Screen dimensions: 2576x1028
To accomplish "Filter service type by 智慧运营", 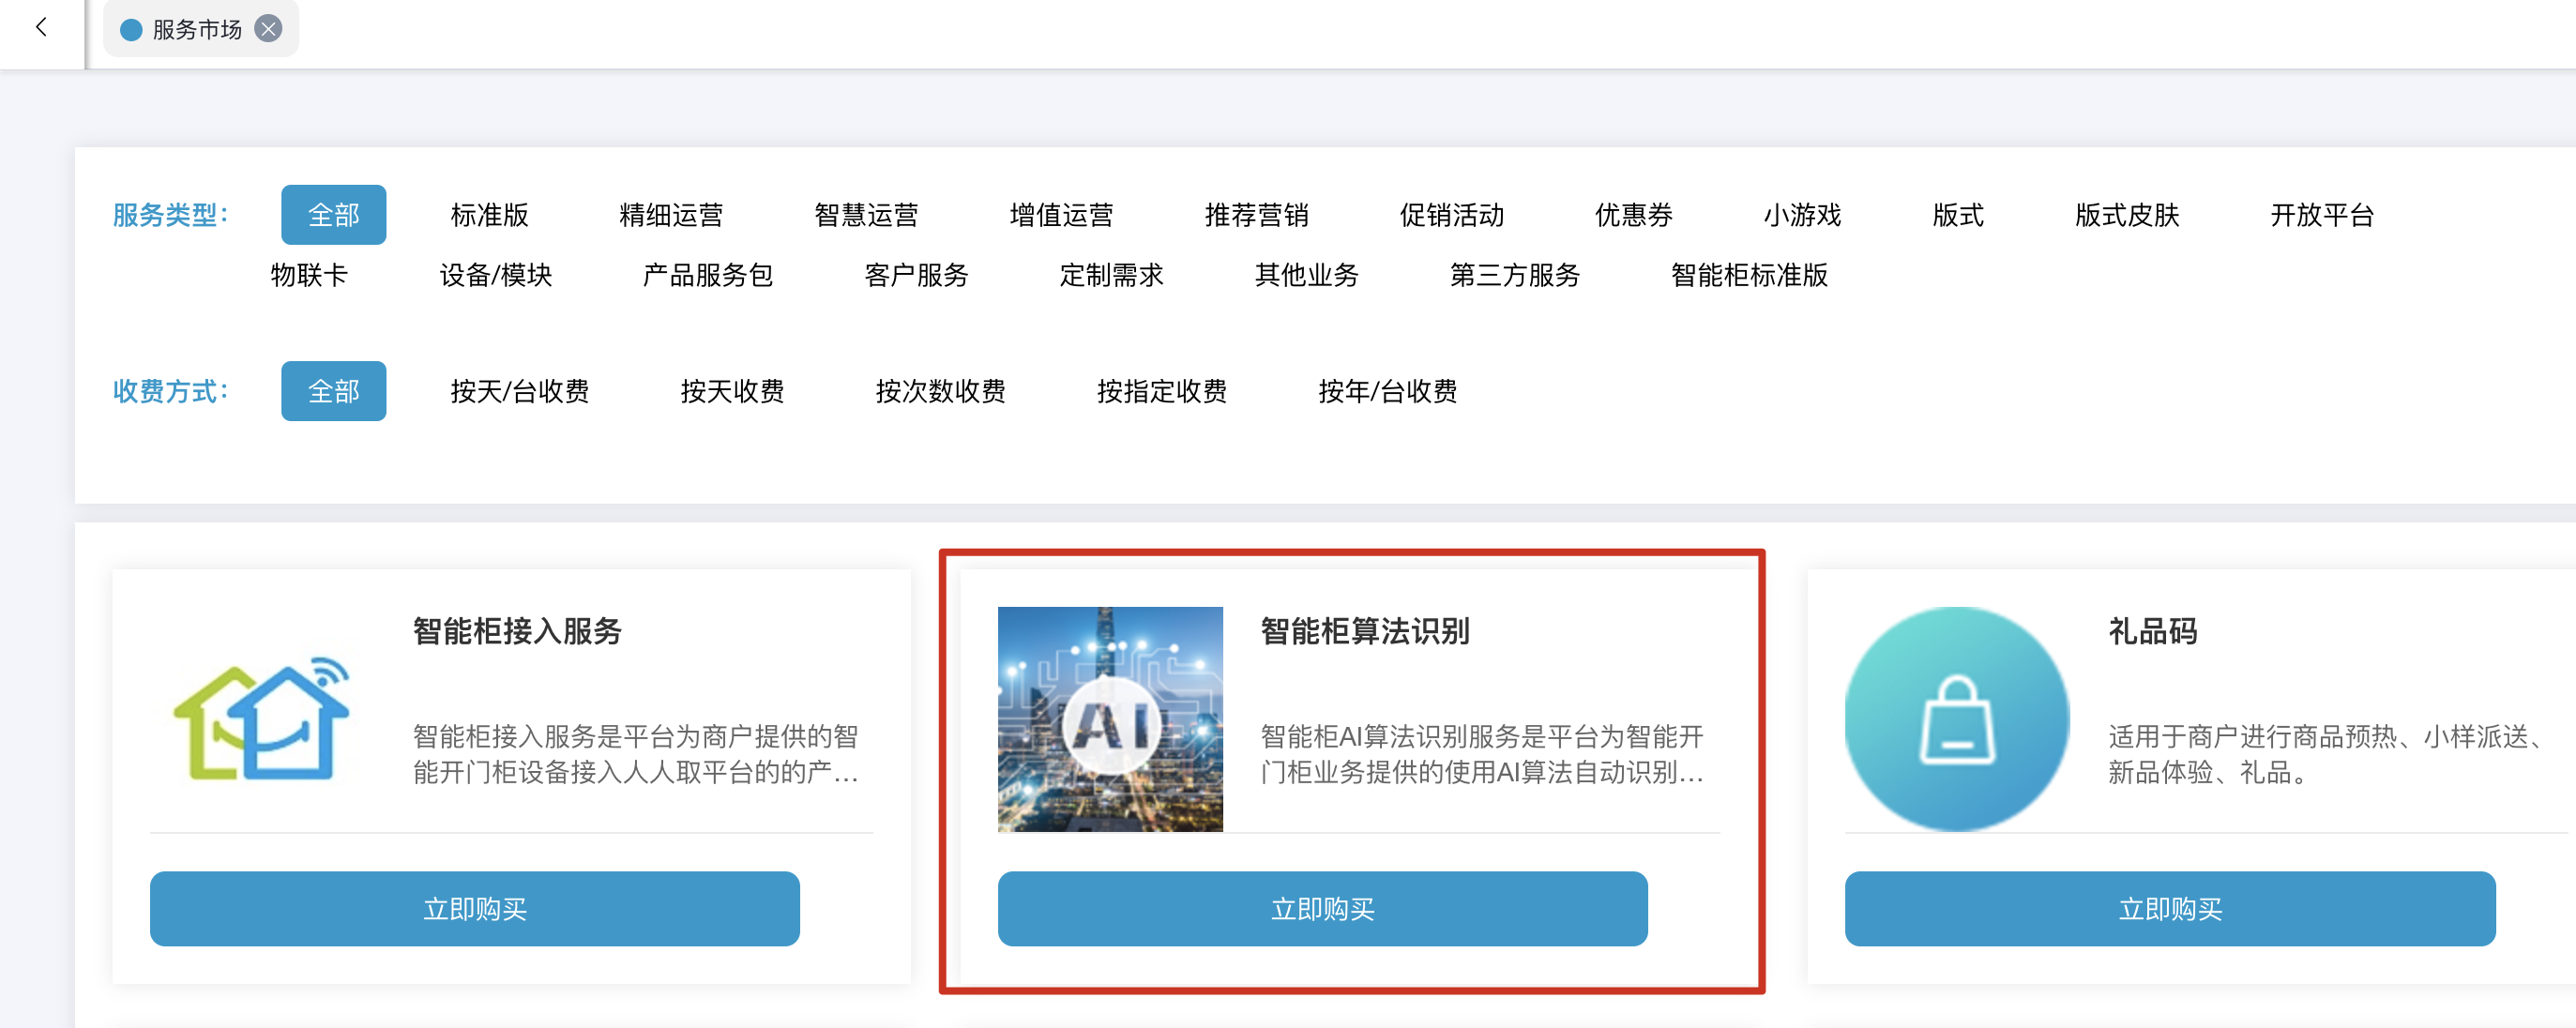I will coord(866,215).
